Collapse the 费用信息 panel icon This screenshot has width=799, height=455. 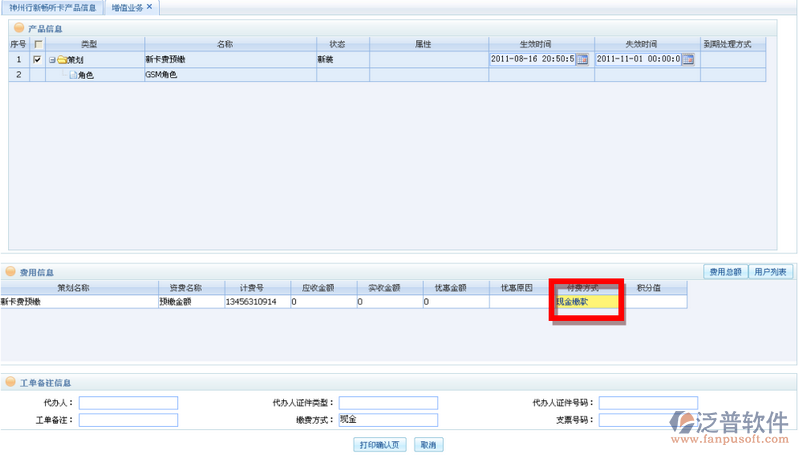click(x=11, y=271)
